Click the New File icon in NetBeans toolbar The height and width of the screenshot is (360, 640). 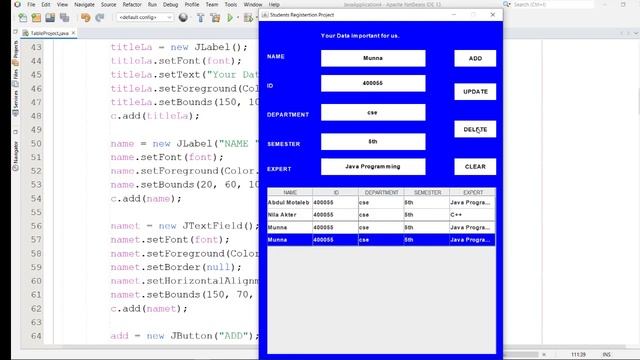[x=23, y=18]
